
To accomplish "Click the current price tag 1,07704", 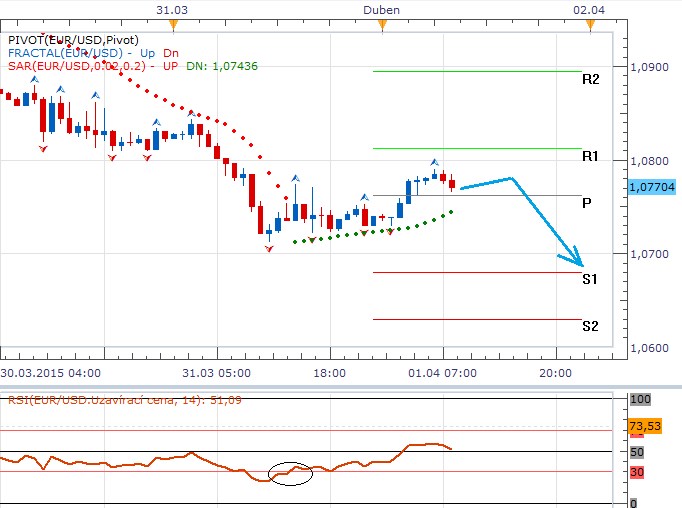I will click(x=653, y=186).
